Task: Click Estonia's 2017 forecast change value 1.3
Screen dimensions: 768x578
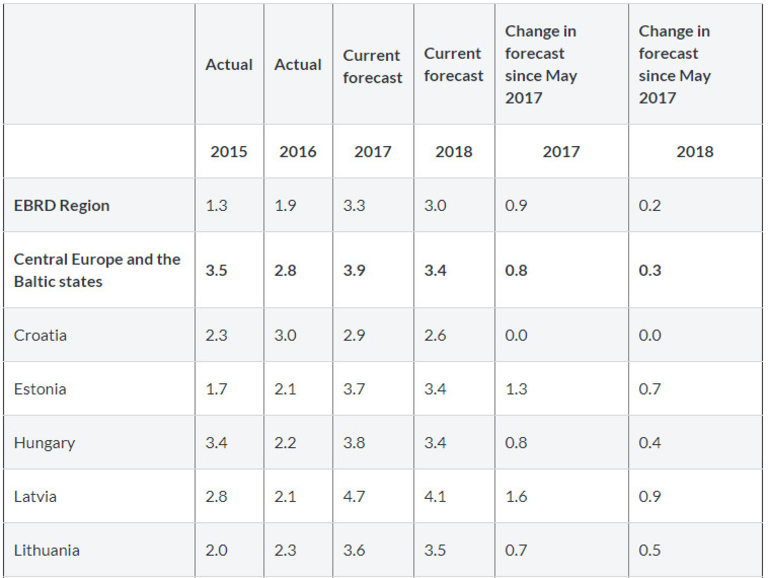Action: 516,389
